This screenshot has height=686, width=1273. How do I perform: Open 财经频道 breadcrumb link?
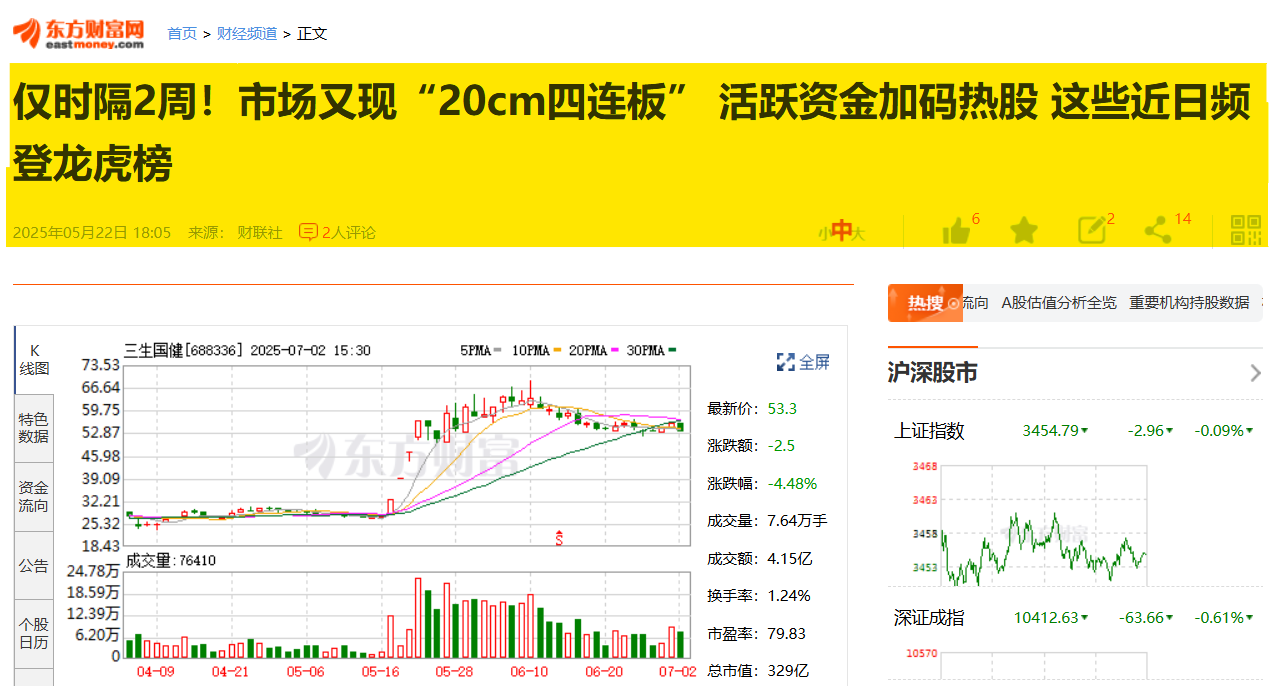(247, 33)
